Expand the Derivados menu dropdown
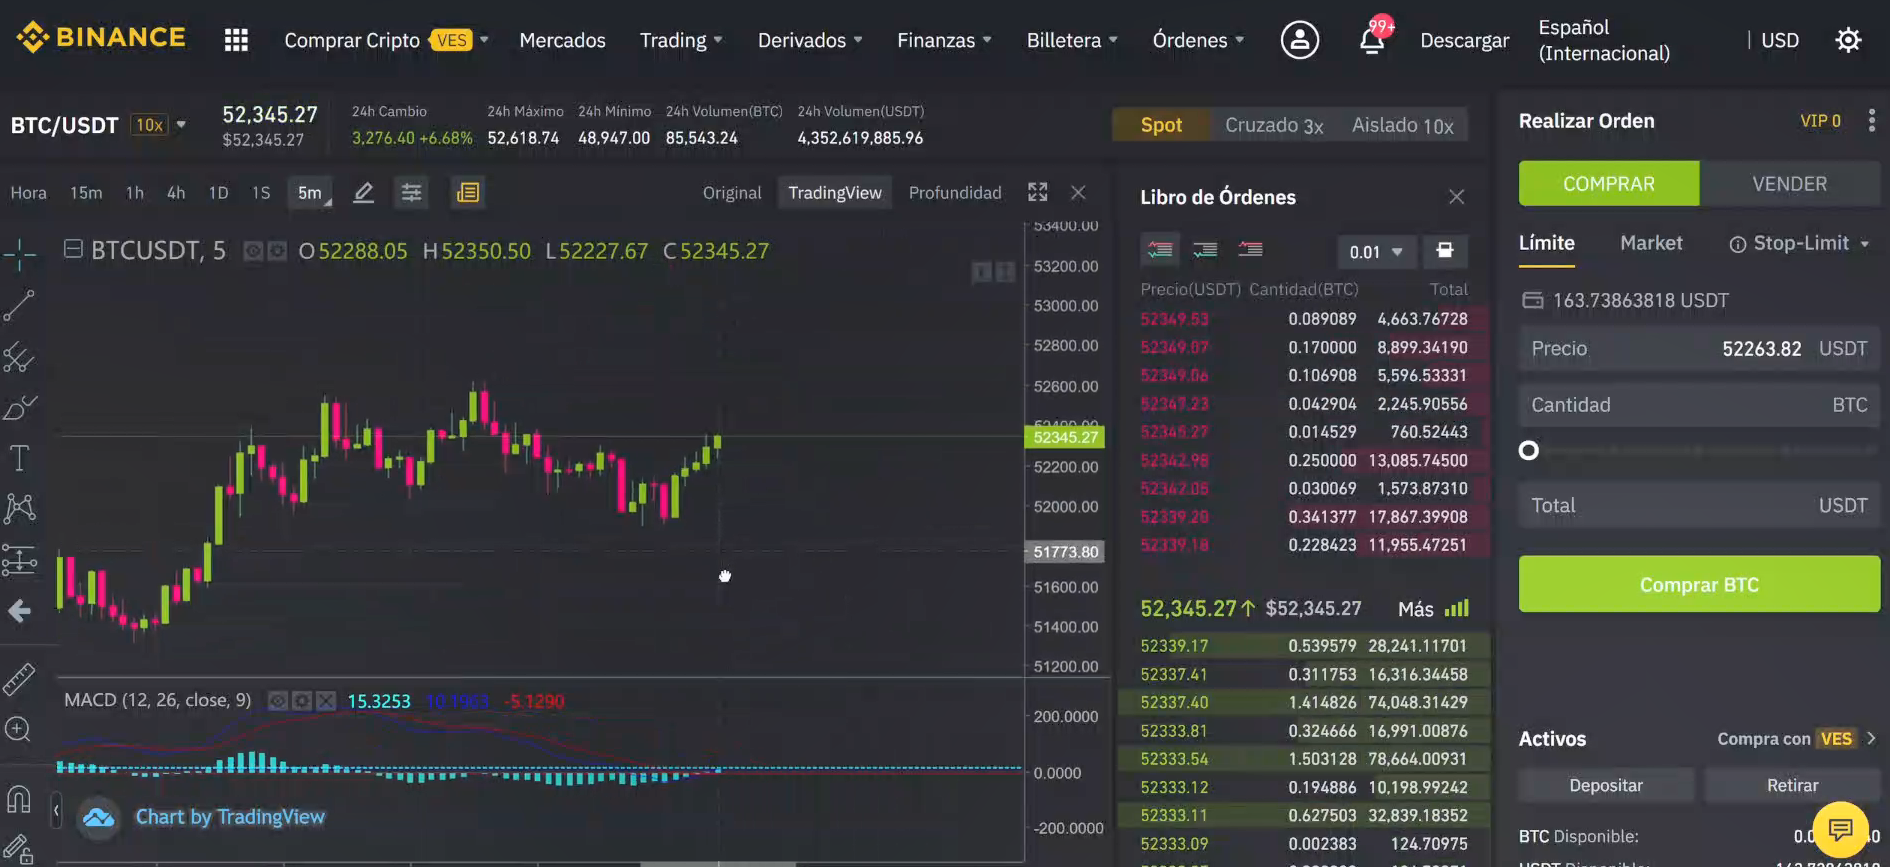 pyautogui.click(x=858, y=40)
